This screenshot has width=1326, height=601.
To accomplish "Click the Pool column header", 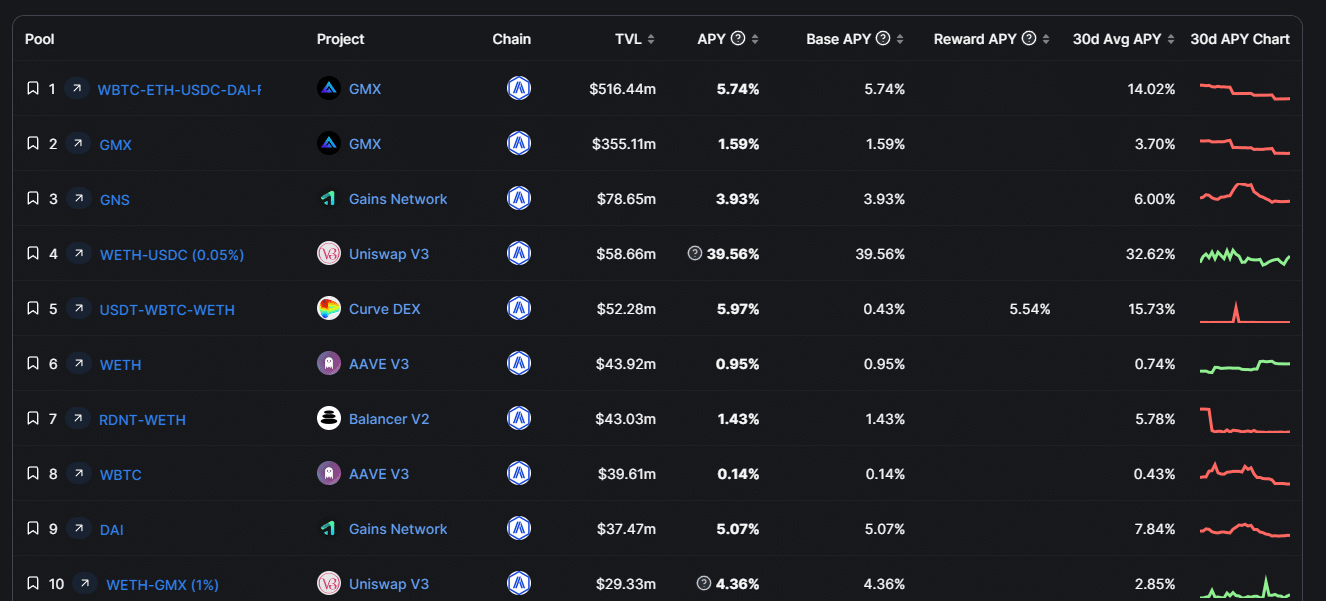I will 40,39.
